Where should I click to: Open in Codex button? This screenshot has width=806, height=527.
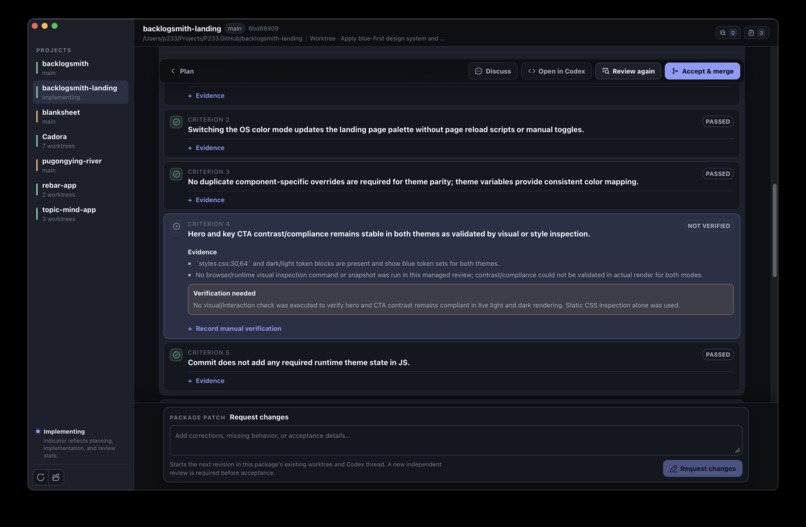556,71
